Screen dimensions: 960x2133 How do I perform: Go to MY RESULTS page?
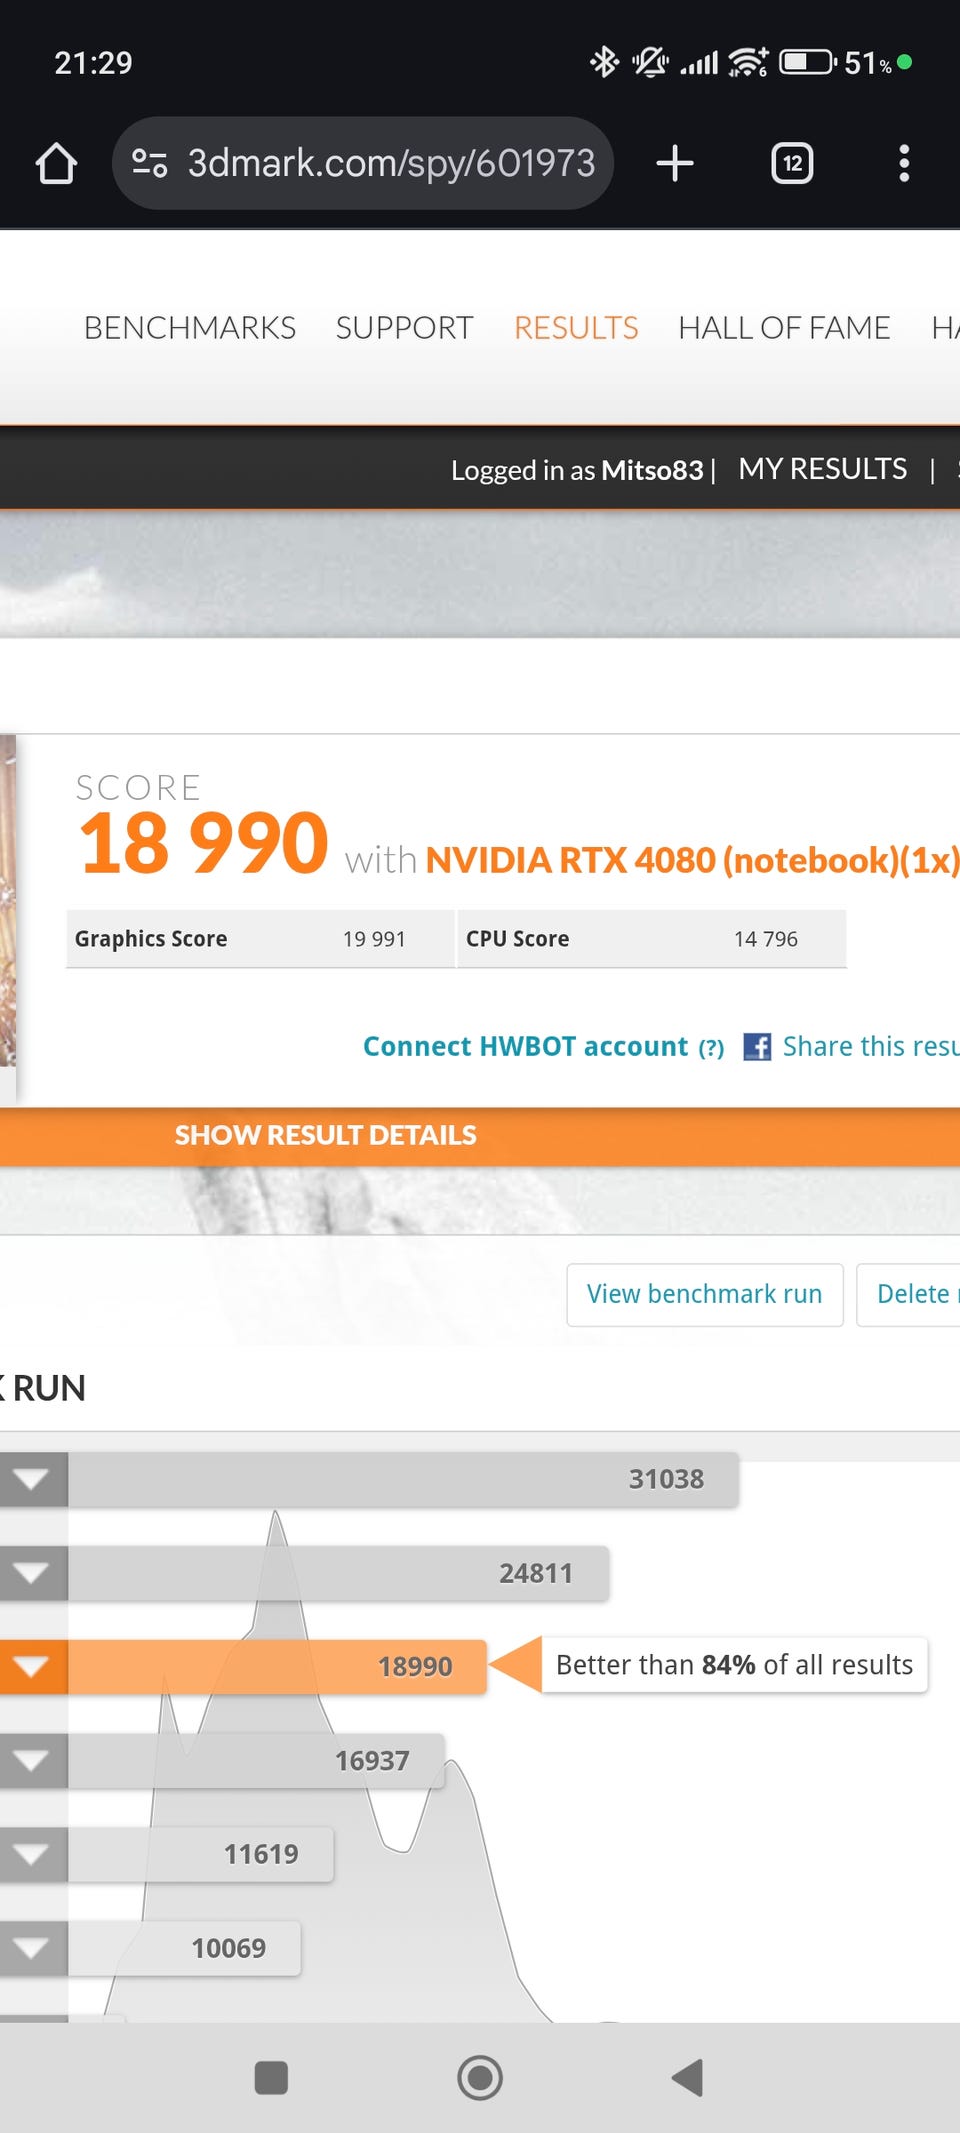pos(823,469)
